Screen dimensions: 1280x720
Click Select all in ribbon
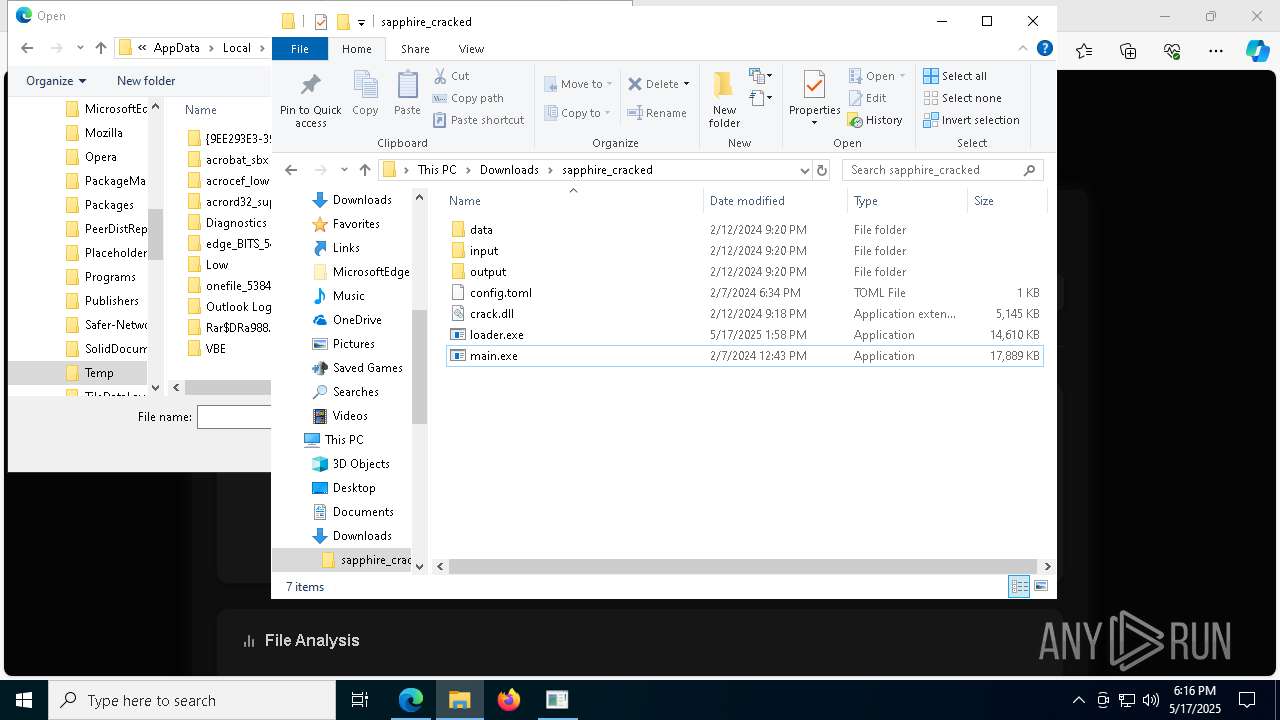tap(955, 76)
